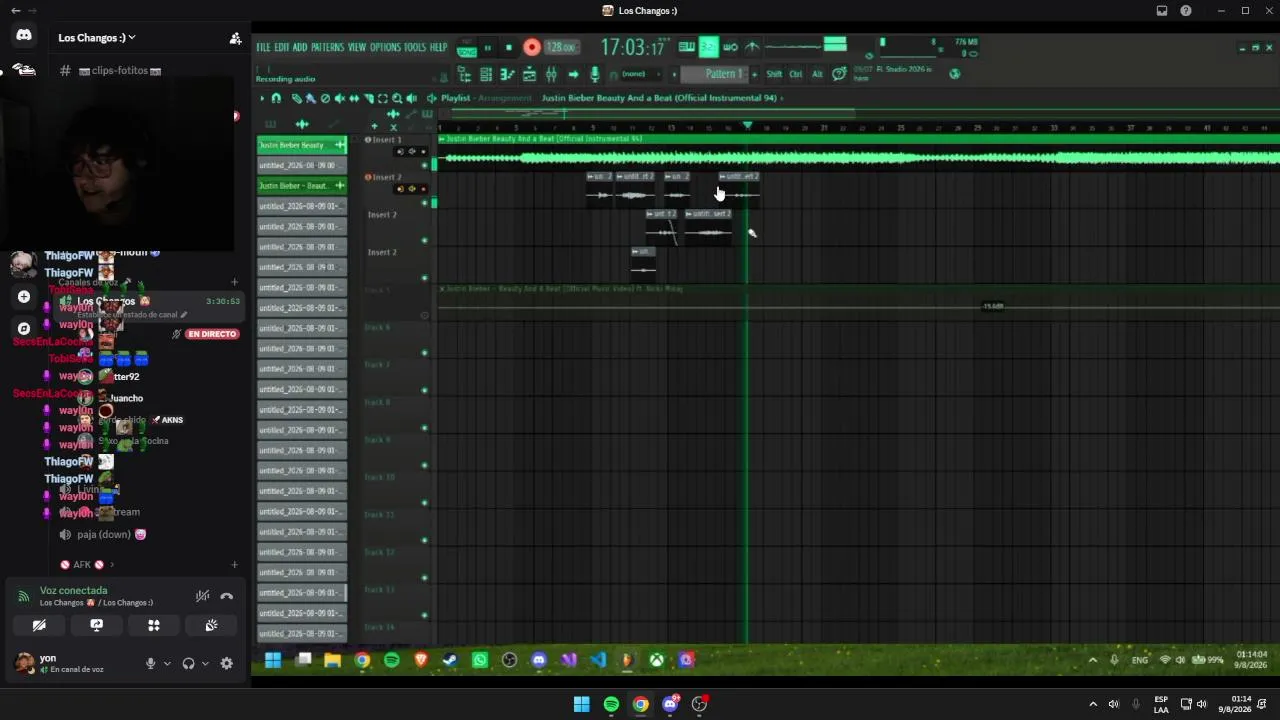1280x720 pixels.
Task: Expand the Los Changos :) server menu
Action: (x=97, y=38)
